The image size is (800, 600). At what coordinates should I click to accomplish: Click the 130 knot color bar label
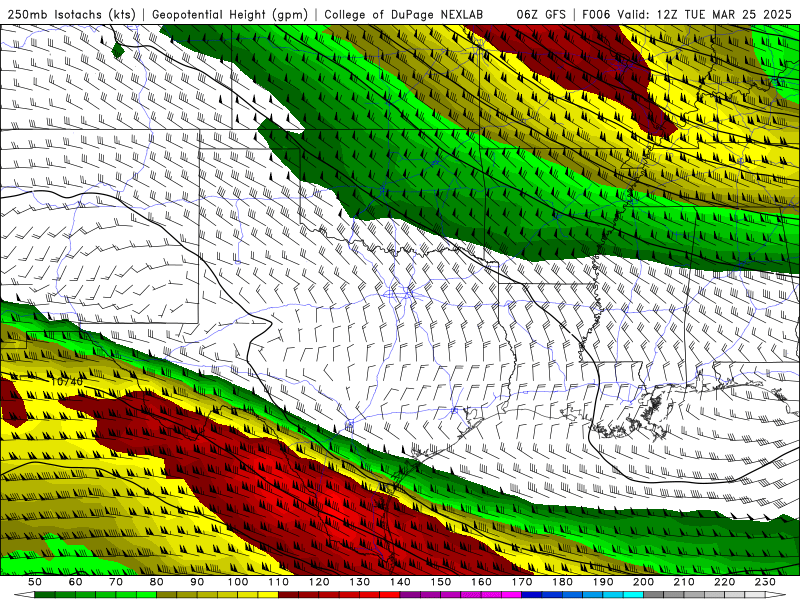(x=360, y=582)
